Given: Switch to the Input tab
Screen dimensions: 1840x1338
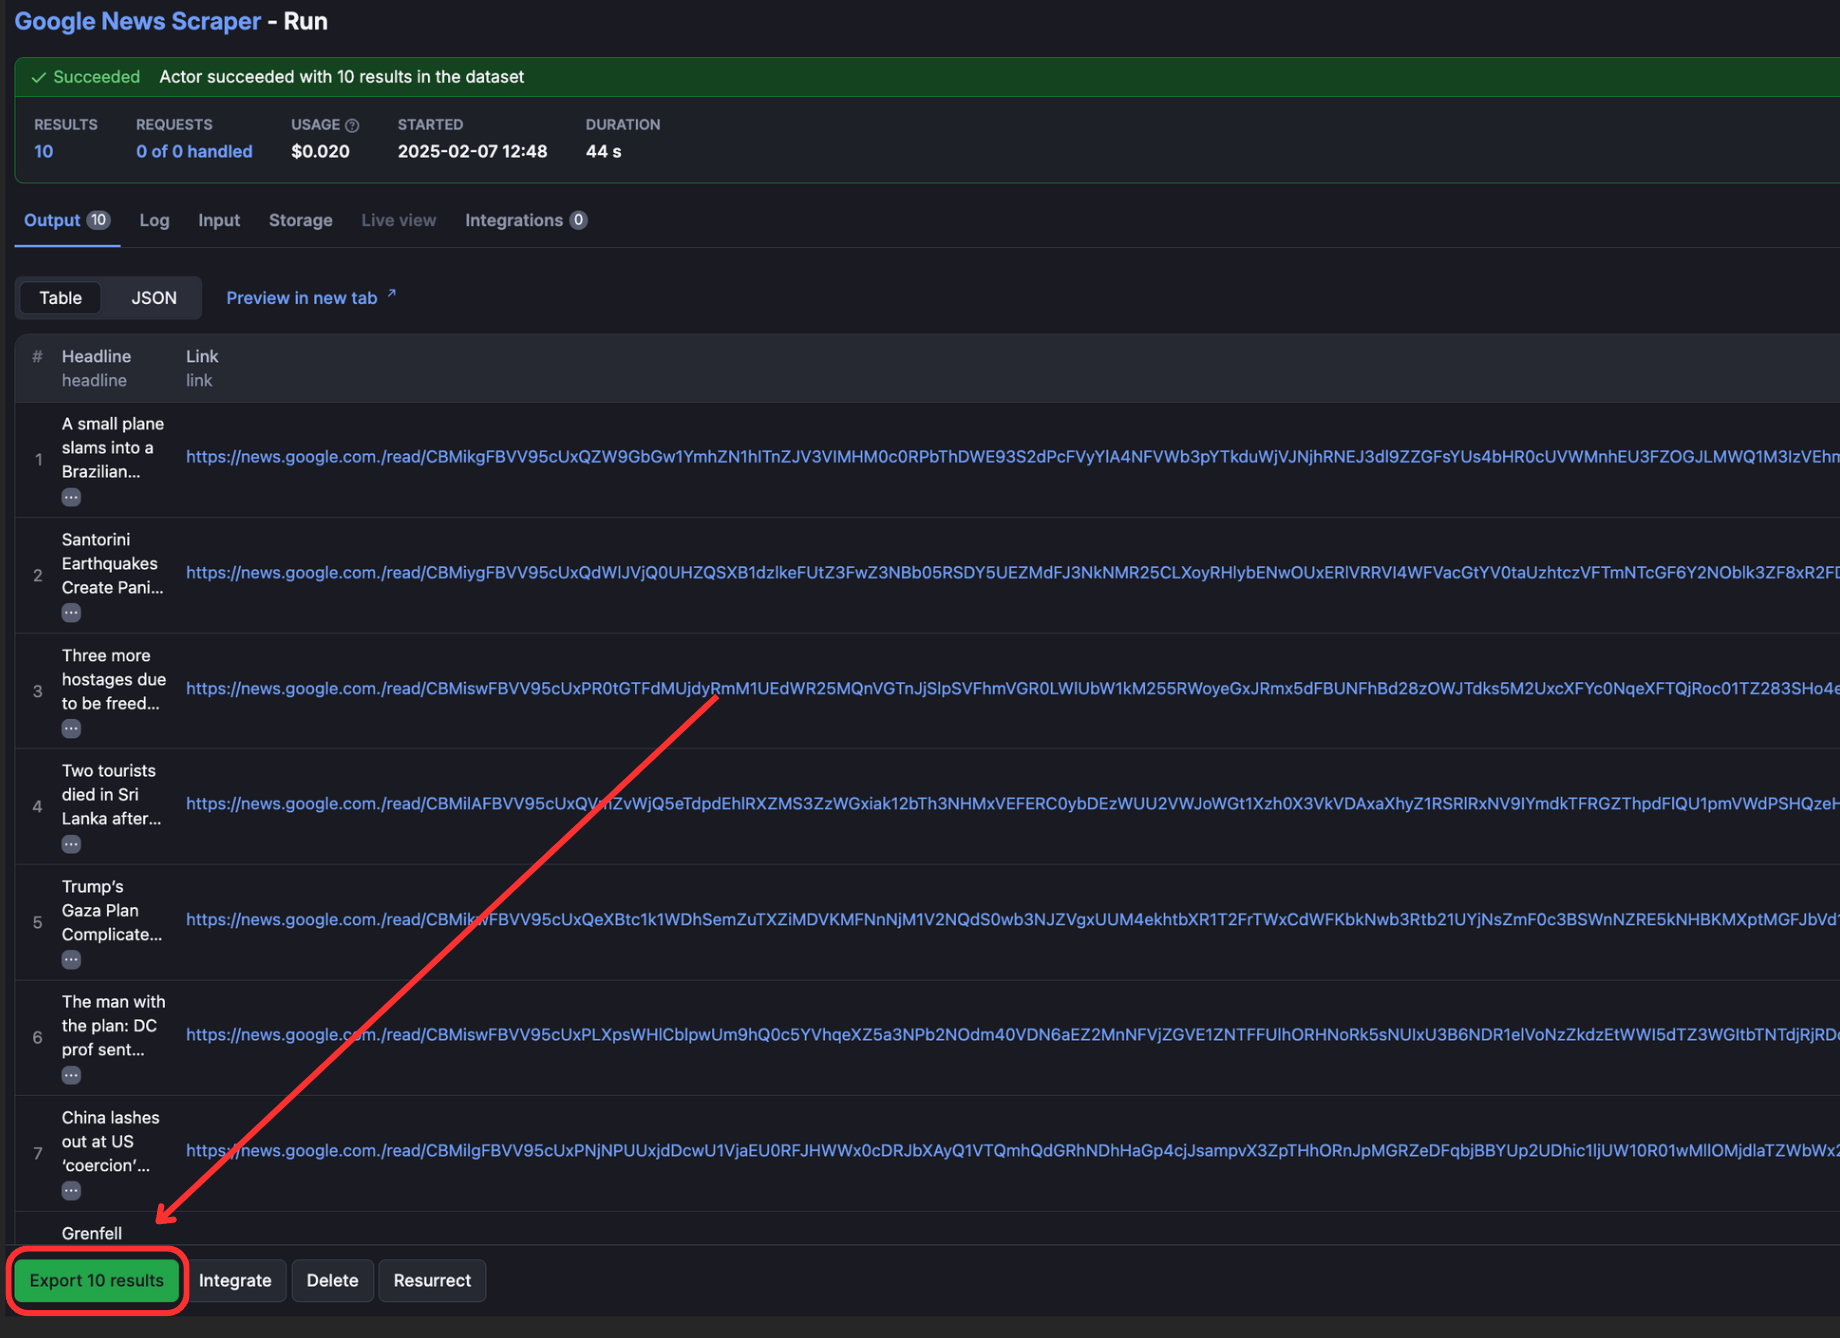Looking at the screenshot, I should pyautogui.click(x=219, y=220).
